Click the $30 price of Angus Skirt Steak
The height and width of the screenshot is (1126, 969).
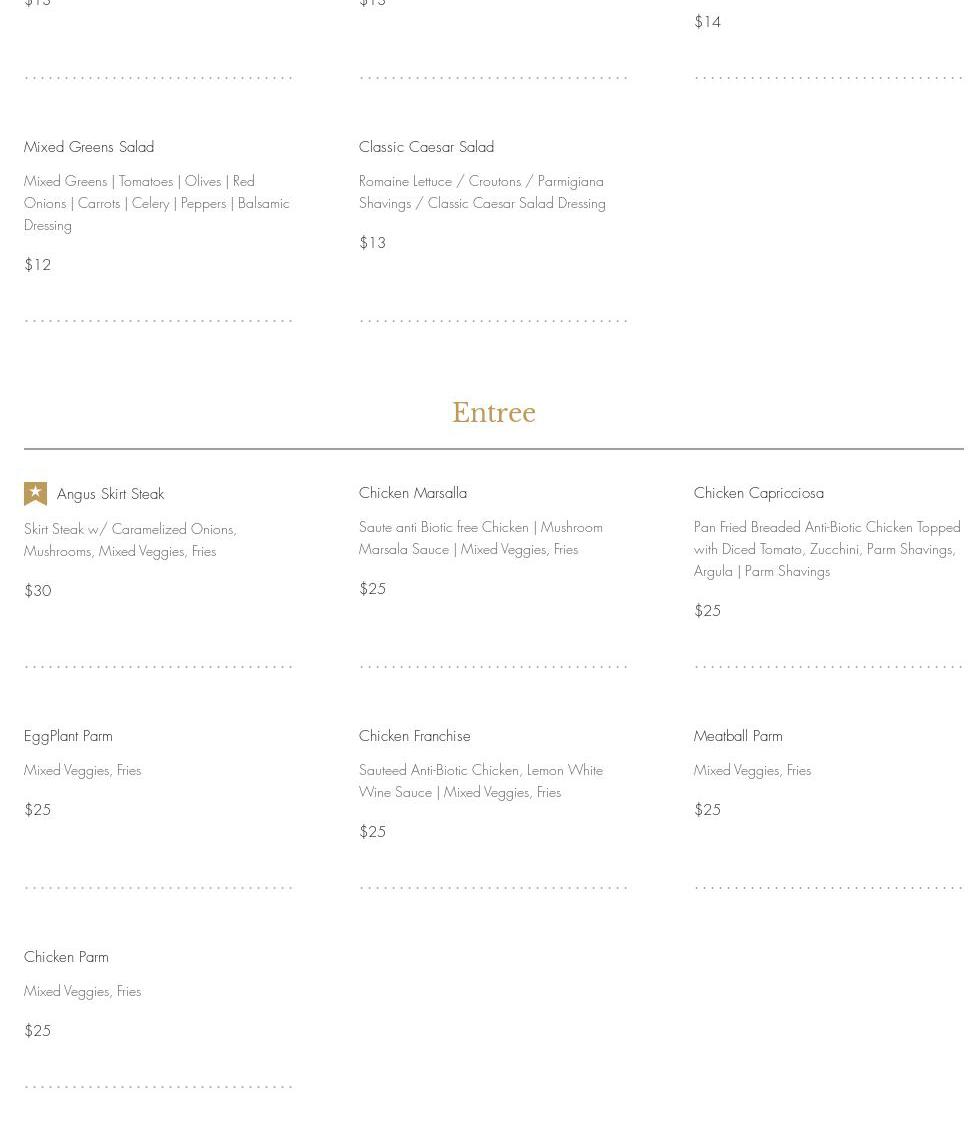point(38,591)
